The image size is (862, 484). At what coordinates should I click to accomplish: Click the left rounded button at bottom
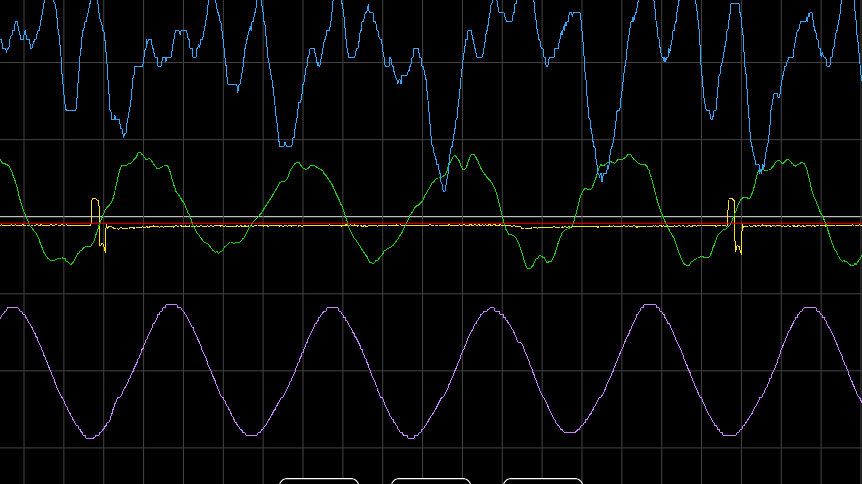tap(318, 481)
